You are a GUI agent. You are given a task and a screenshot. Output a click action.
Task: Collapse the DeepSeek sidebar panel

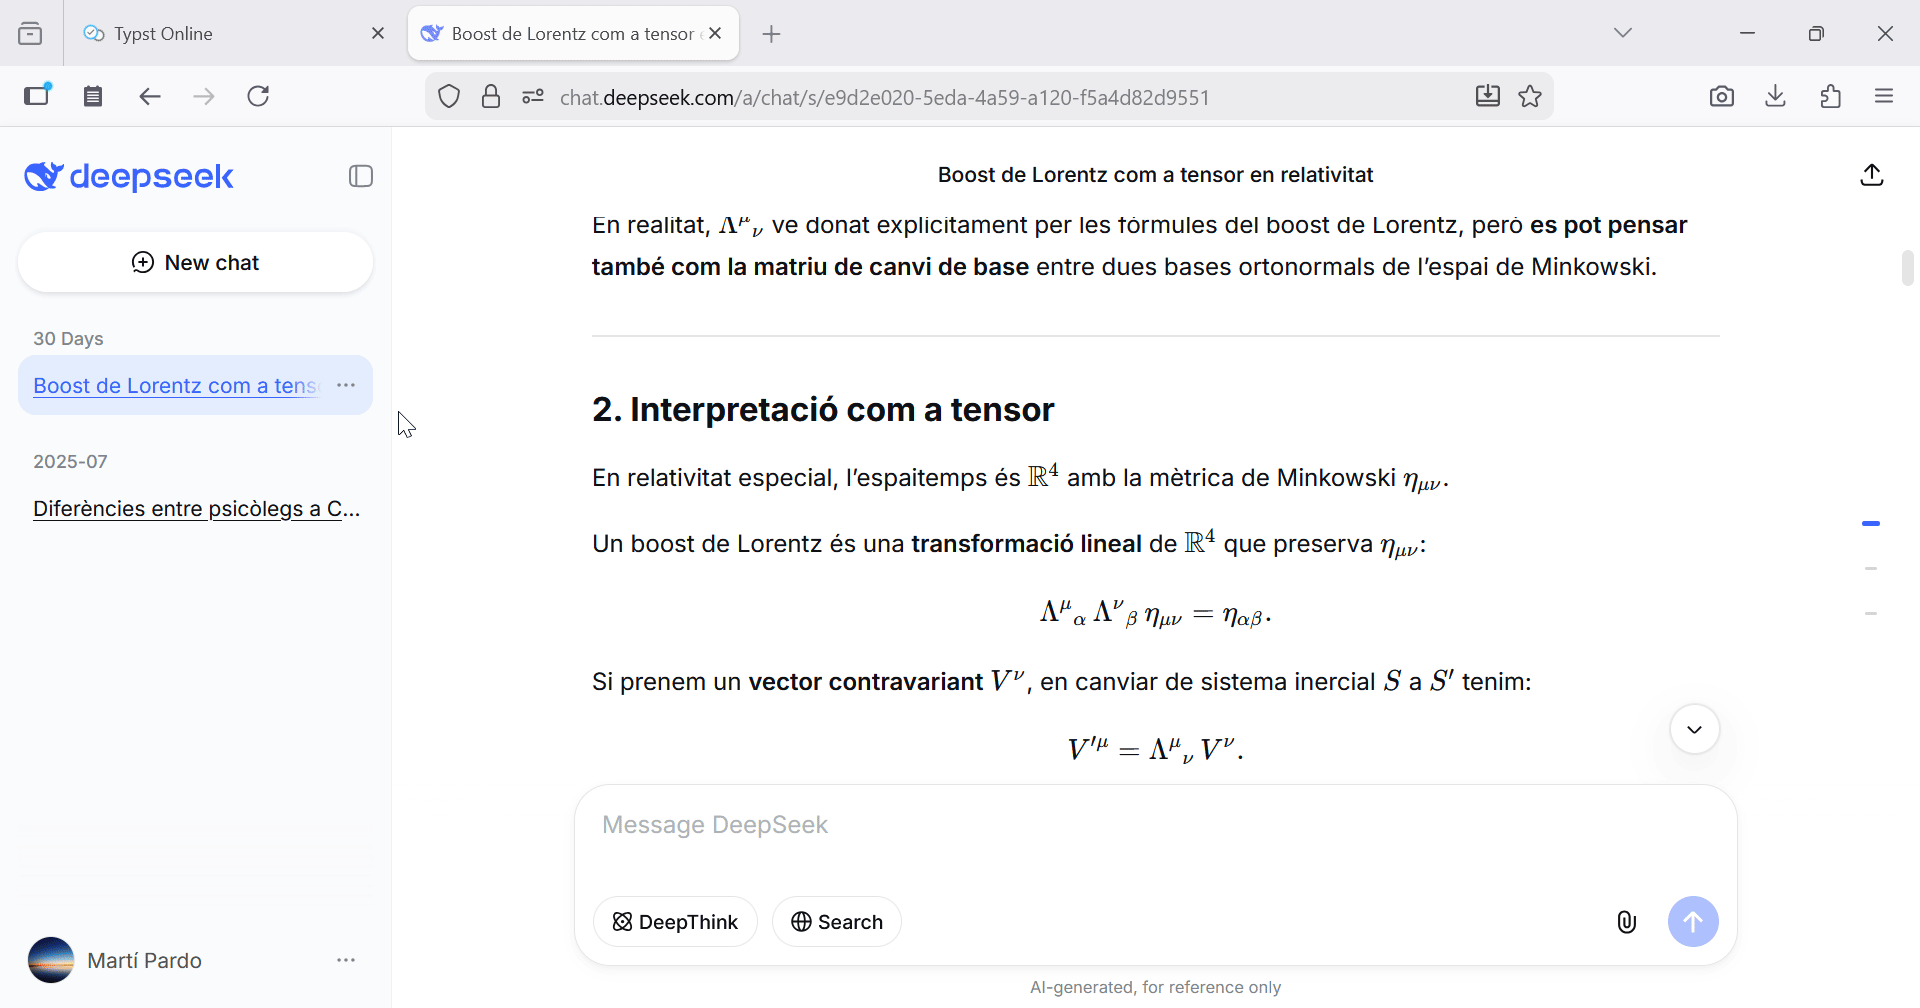[x=360, y=177]
